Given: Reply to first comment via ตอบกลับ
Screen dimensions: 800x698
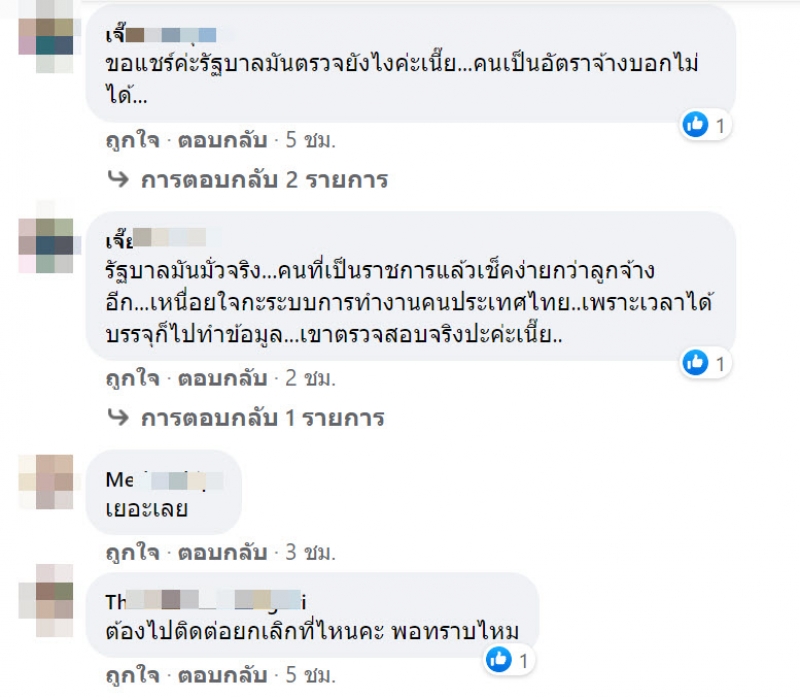Looking at the screenshot, I should coord(222,139).
